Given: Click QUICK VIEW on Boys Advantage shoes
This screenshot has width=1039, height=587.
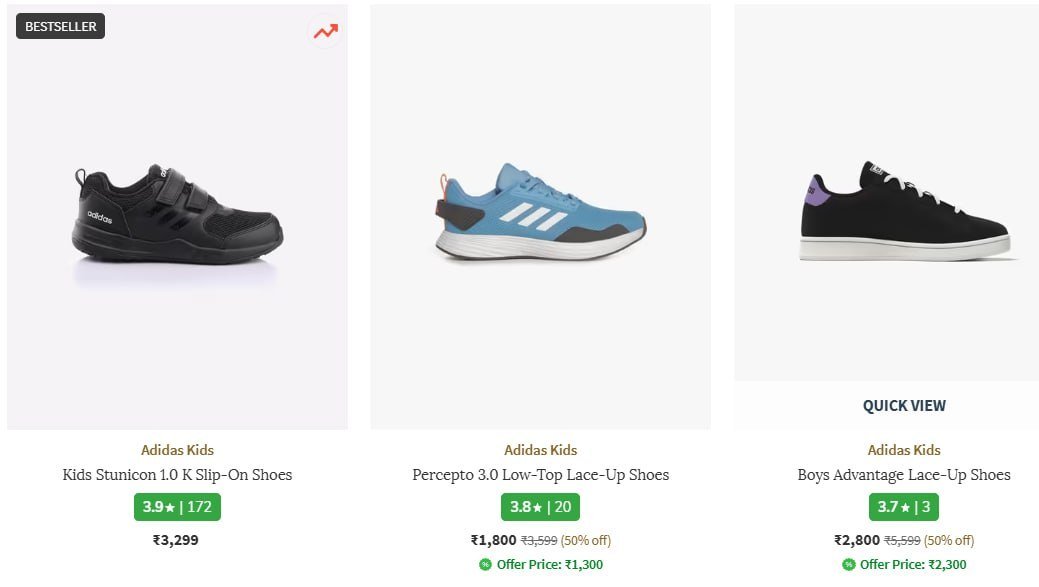Looking at the screenshot, I should [x=904, y=406].
